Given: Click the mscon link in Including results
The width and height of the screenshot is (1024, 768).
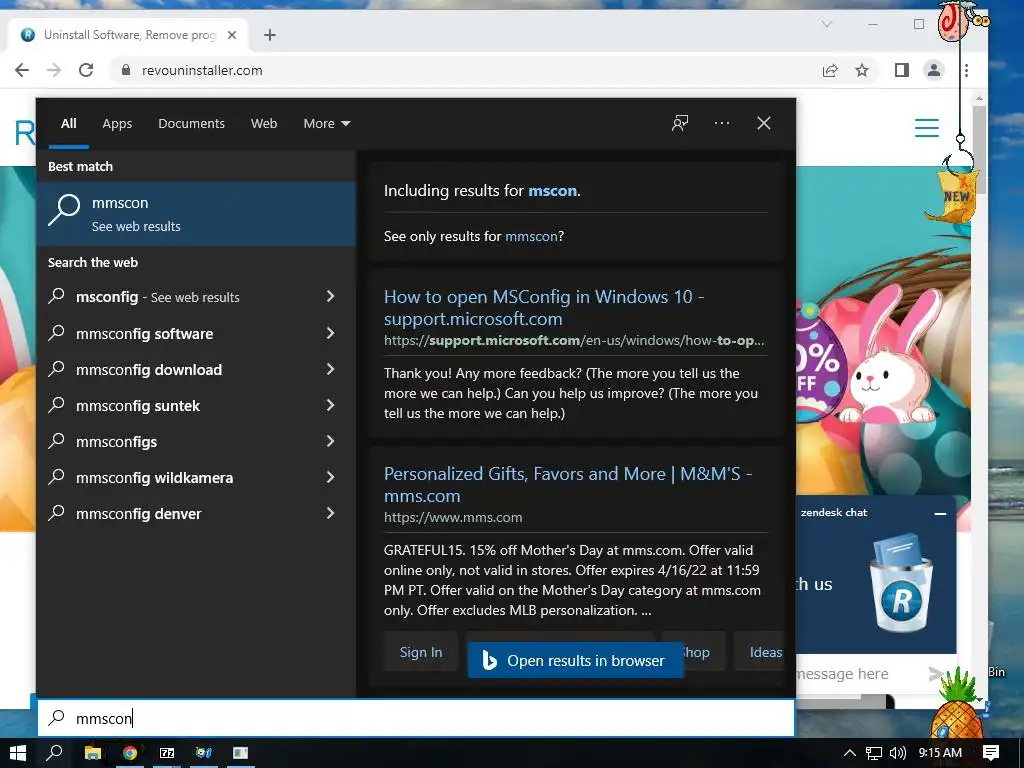Looking at the screenshot, I should (552, 191).
